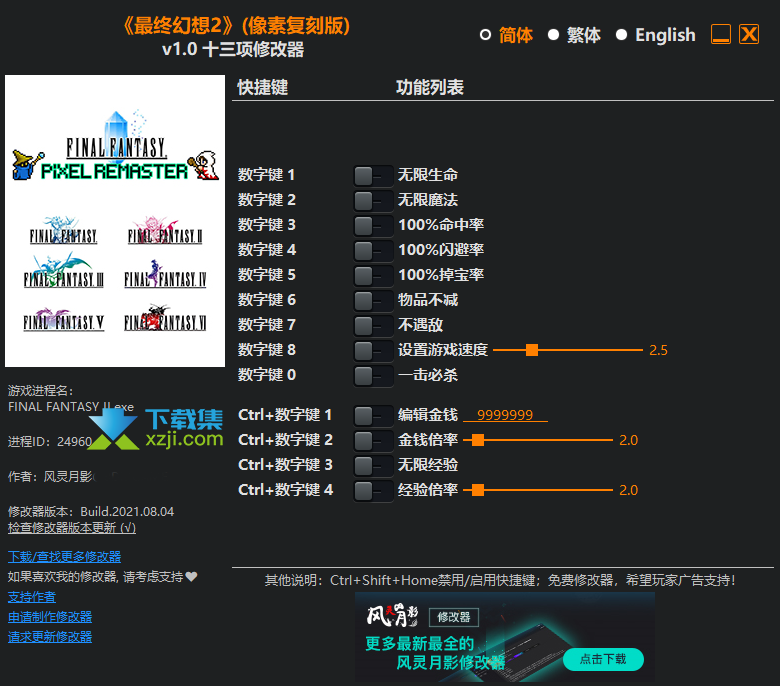Viewport: 780px width, 686px height.
Task: Click the 金钱倍率 slider handle
Action: (x=478, y=440)
